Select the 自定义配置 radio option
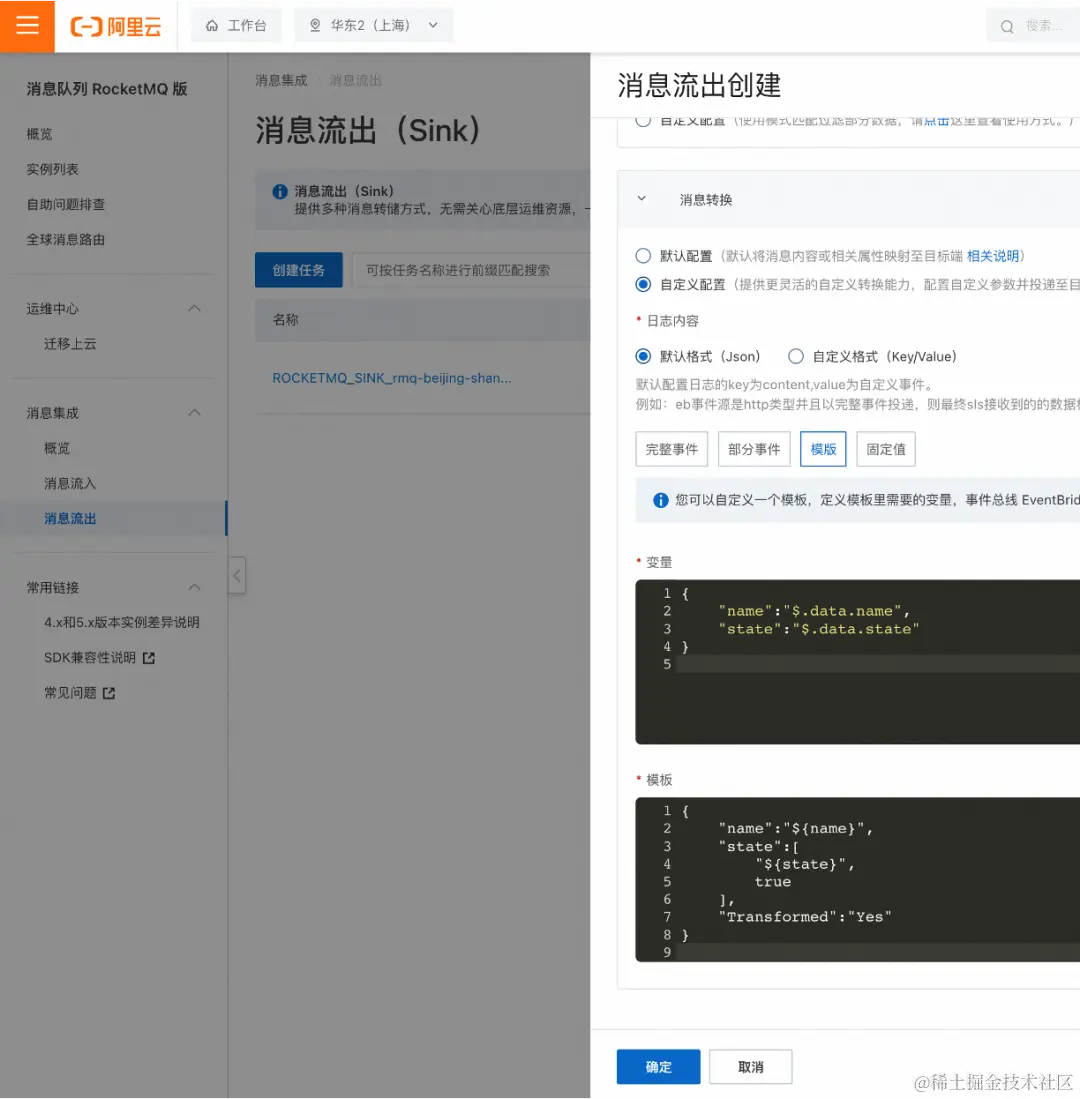This screenshot has width=1080, height=1099. pyautogui.click(x=643, y=284)
